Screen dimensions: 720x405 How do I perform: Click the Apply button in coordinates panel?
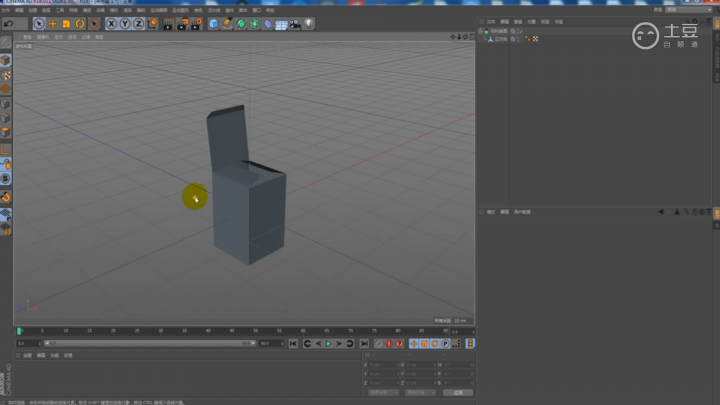(457, 392)
